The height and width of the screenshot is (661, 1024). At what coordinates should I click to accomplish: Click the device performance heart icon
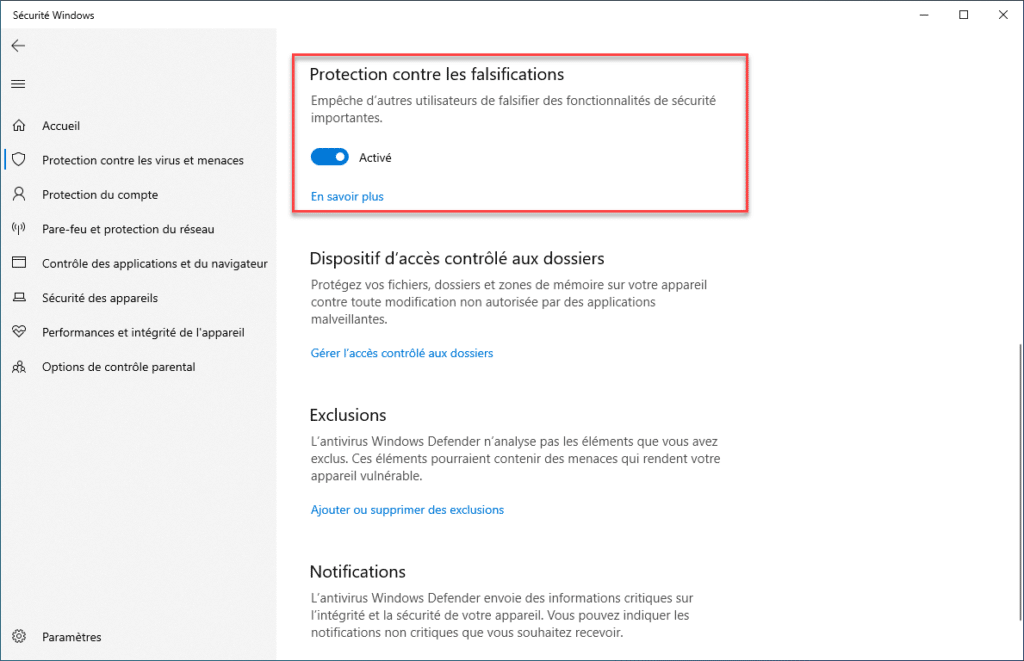tap(18, 332)
